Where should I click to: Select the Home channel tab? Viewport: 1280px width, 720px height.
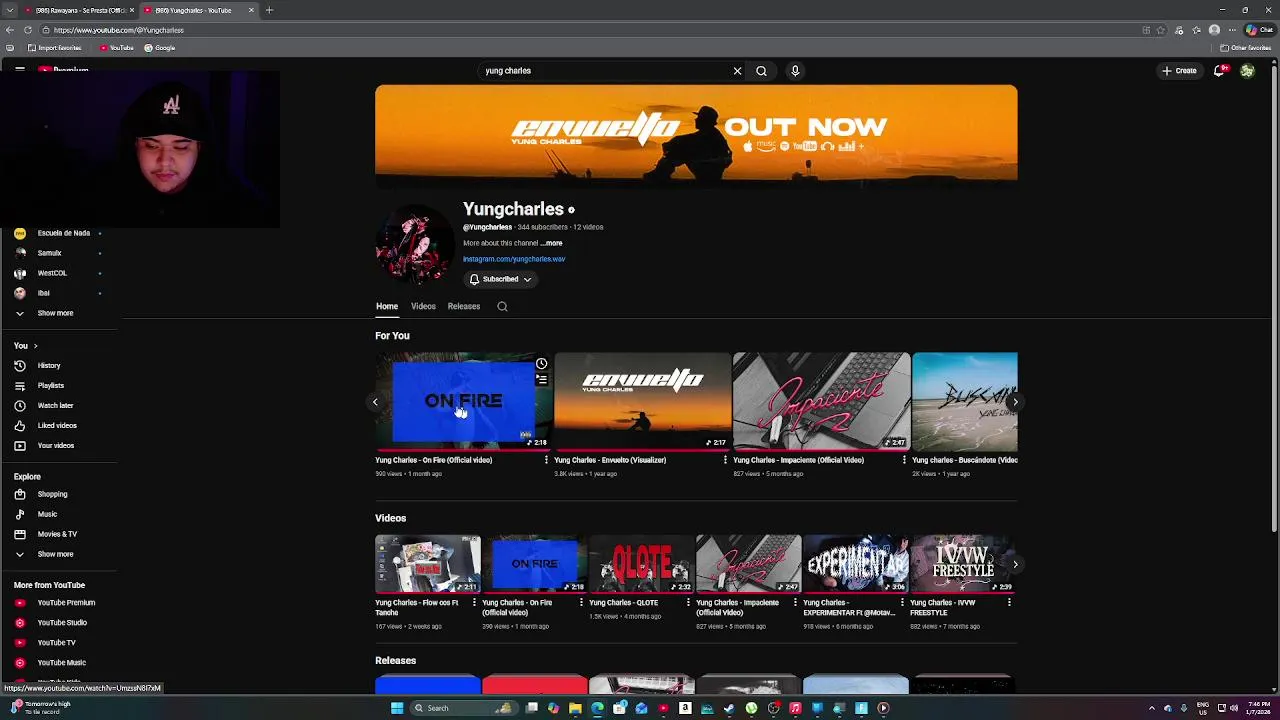coord(387,307)
